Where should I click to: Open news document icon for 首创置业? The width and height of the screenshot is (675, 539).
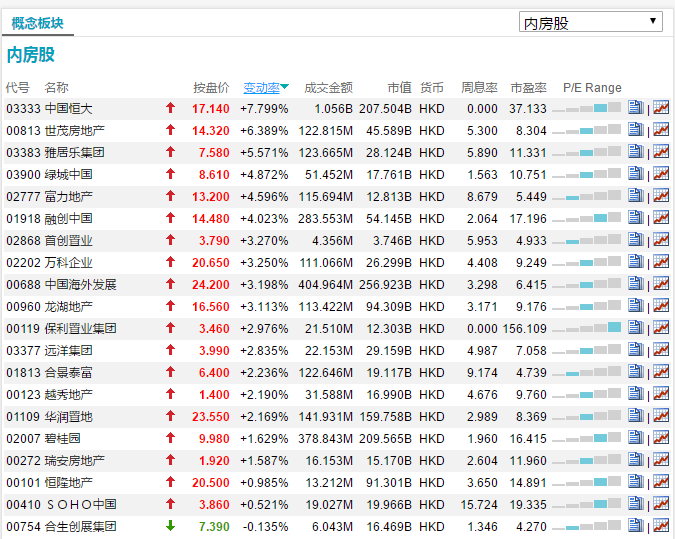pyautogui.click(x=636, y=239)
